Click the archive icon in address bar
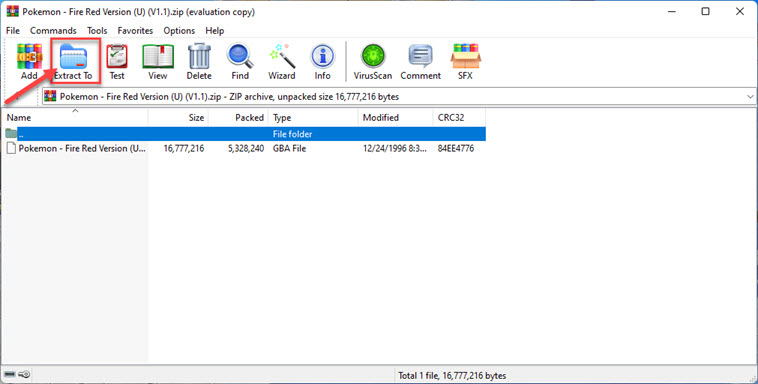Viewport: 758px width, 384px height. pos(50,96)
